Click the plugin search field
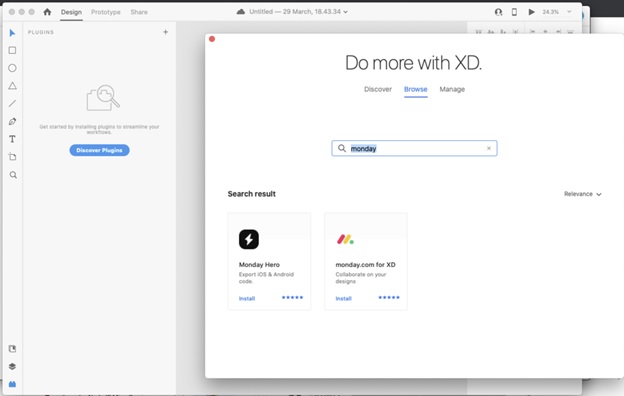The height and width of the screenshot is (396, 624). (x=414, y=148)
